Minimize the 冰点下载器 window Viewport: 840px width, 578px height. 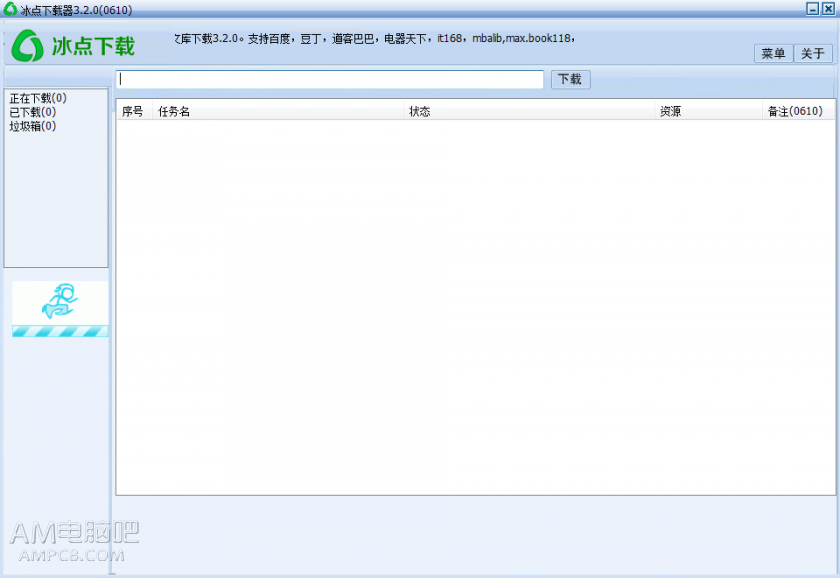click(813, 9)
